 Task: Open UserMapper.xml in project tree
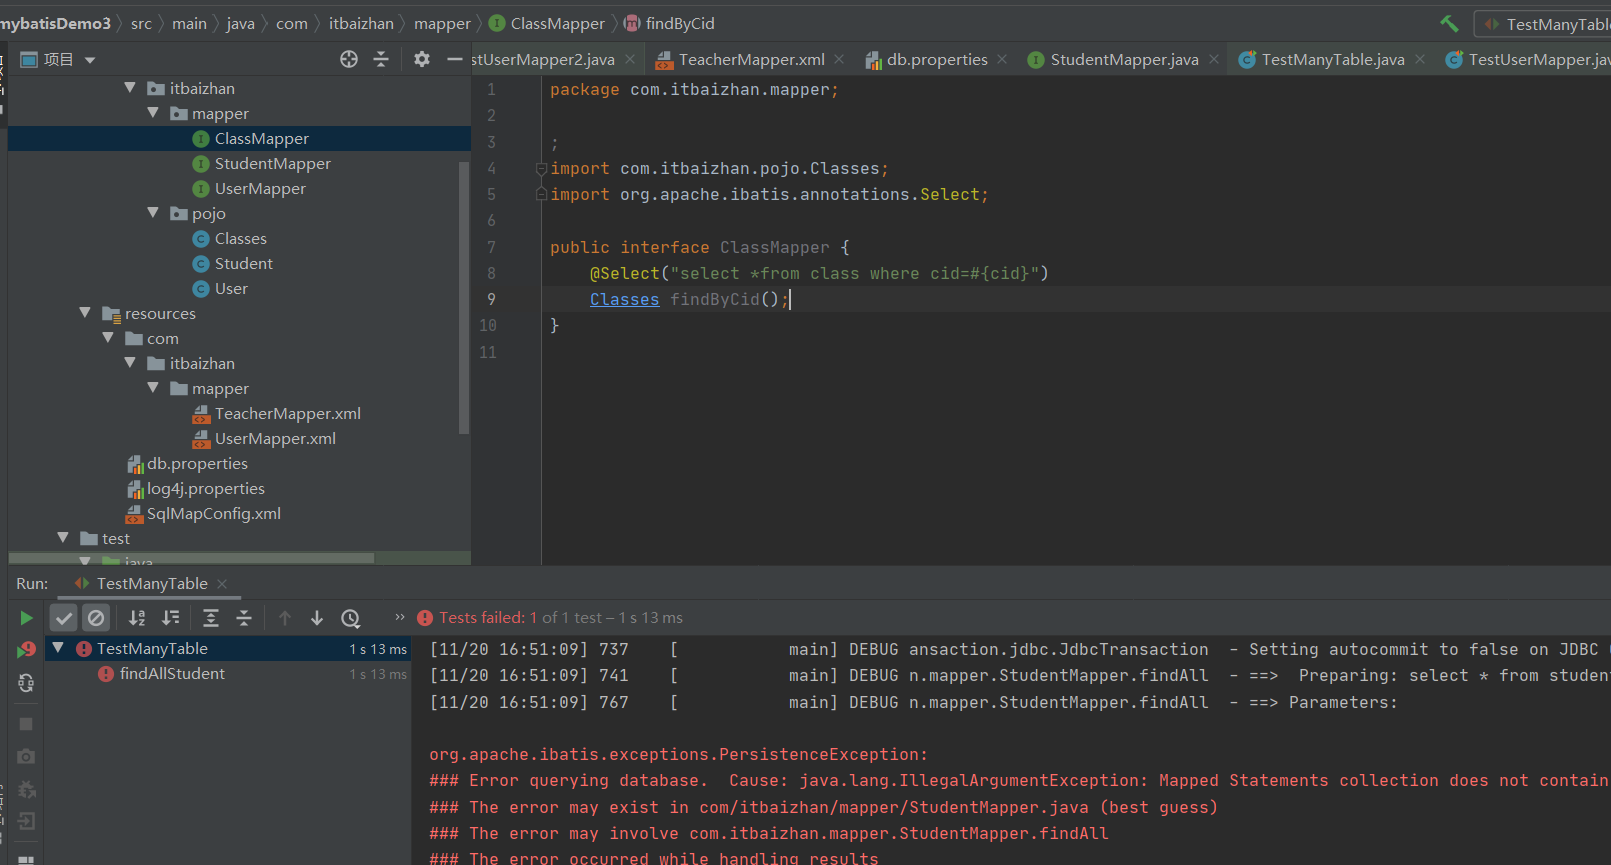(275, 439)
